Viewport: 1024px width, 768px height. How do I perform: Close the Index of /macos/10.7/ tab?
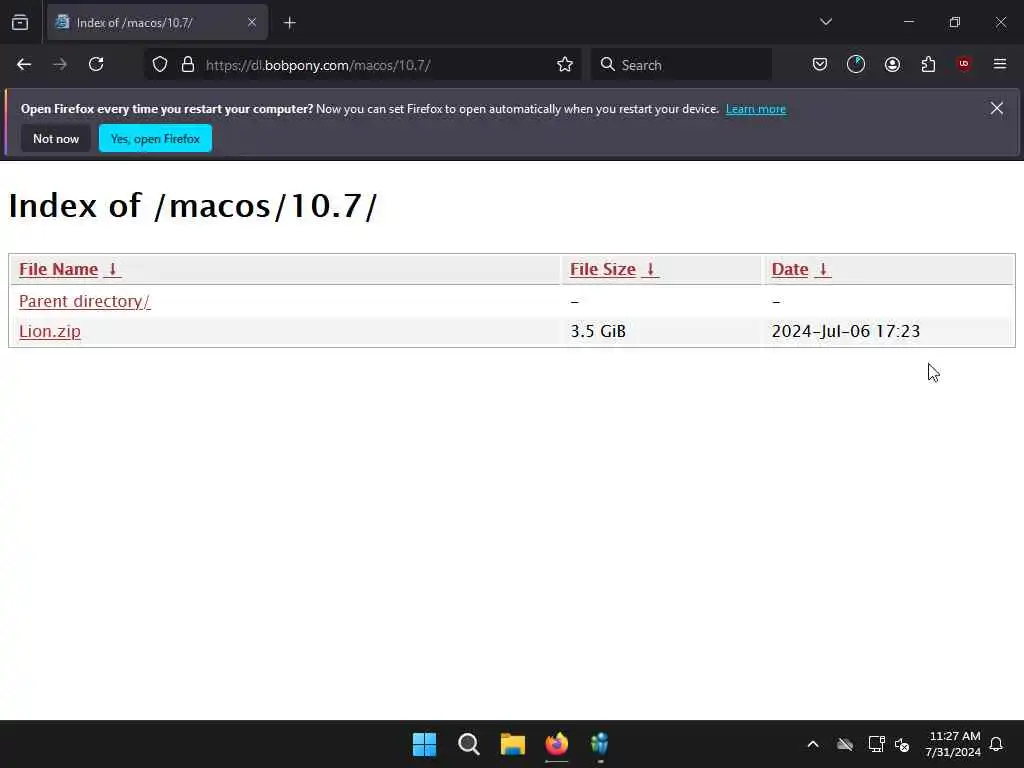pyautogui.click(x=251, y=22)
